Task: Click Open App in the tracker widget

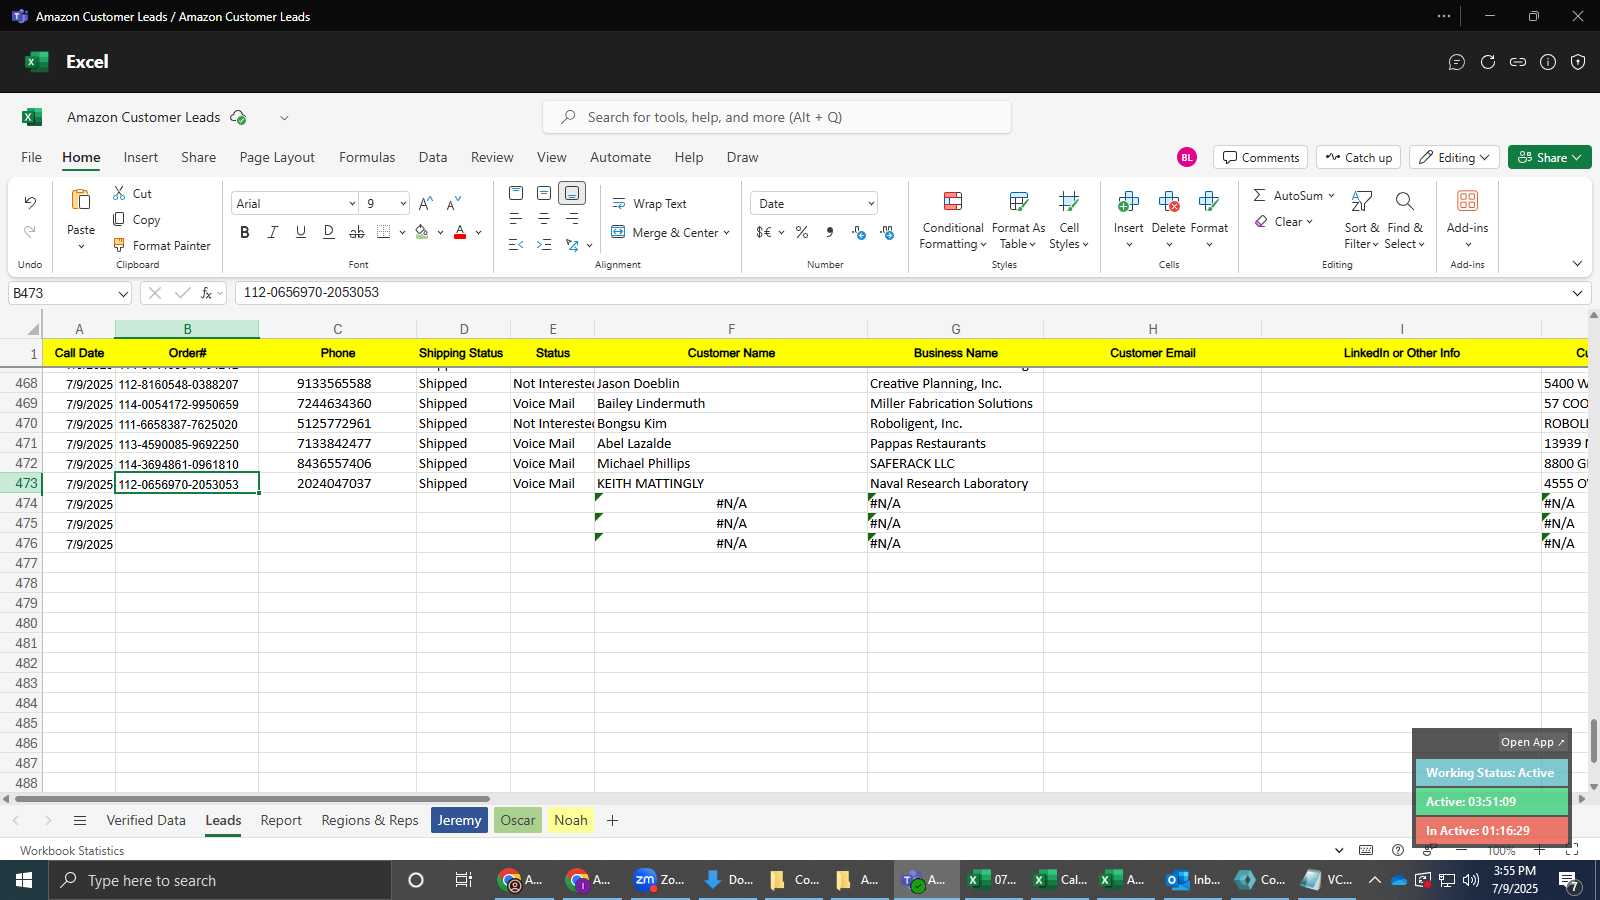Action: point(1532,742)
